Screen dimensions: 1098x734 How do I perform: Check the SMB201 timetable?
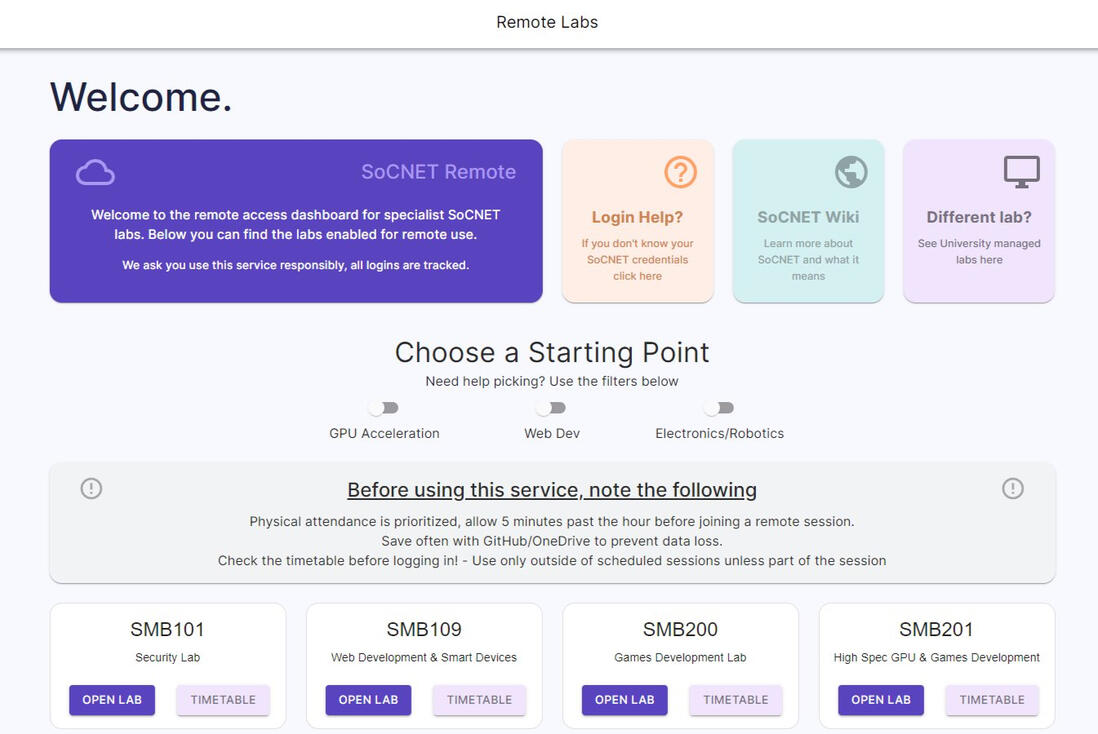click(991, 700)
